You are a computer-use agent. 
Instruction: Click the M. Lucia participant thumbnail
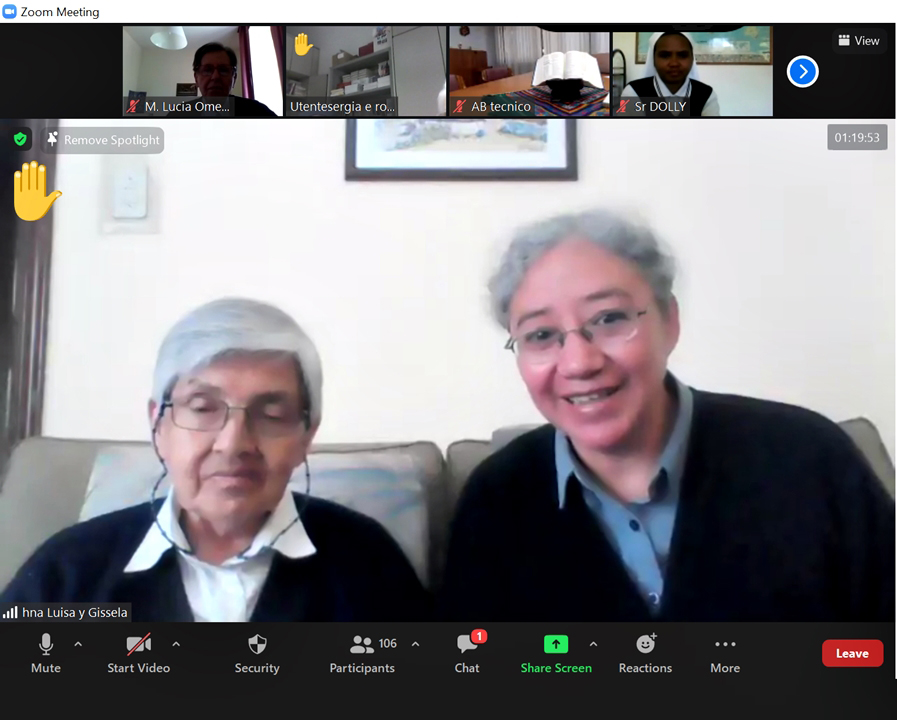click(x=203, y=71)
